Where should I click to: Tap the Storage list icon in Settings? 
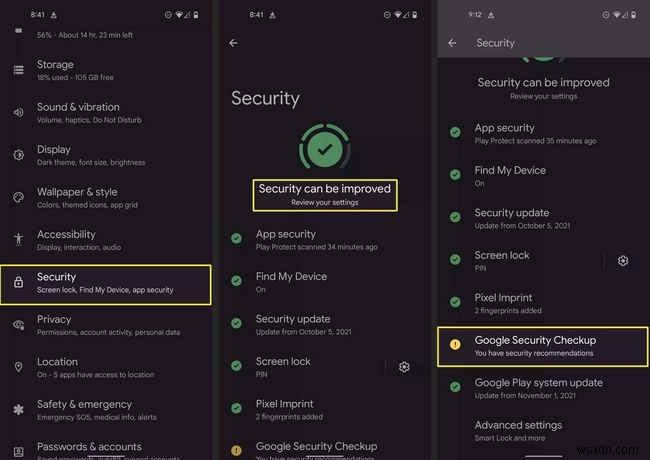pyautogui.click(x=19, y=70)
